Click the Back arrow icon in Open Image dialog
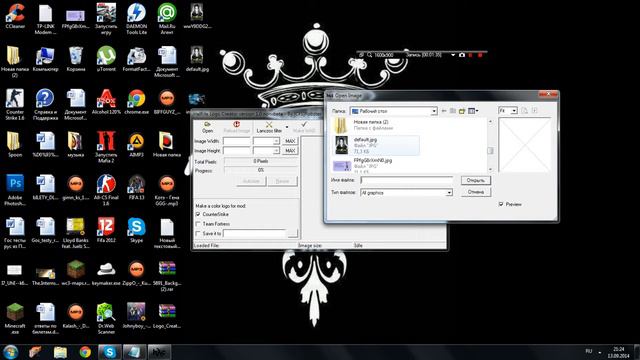 coord(444,111)
